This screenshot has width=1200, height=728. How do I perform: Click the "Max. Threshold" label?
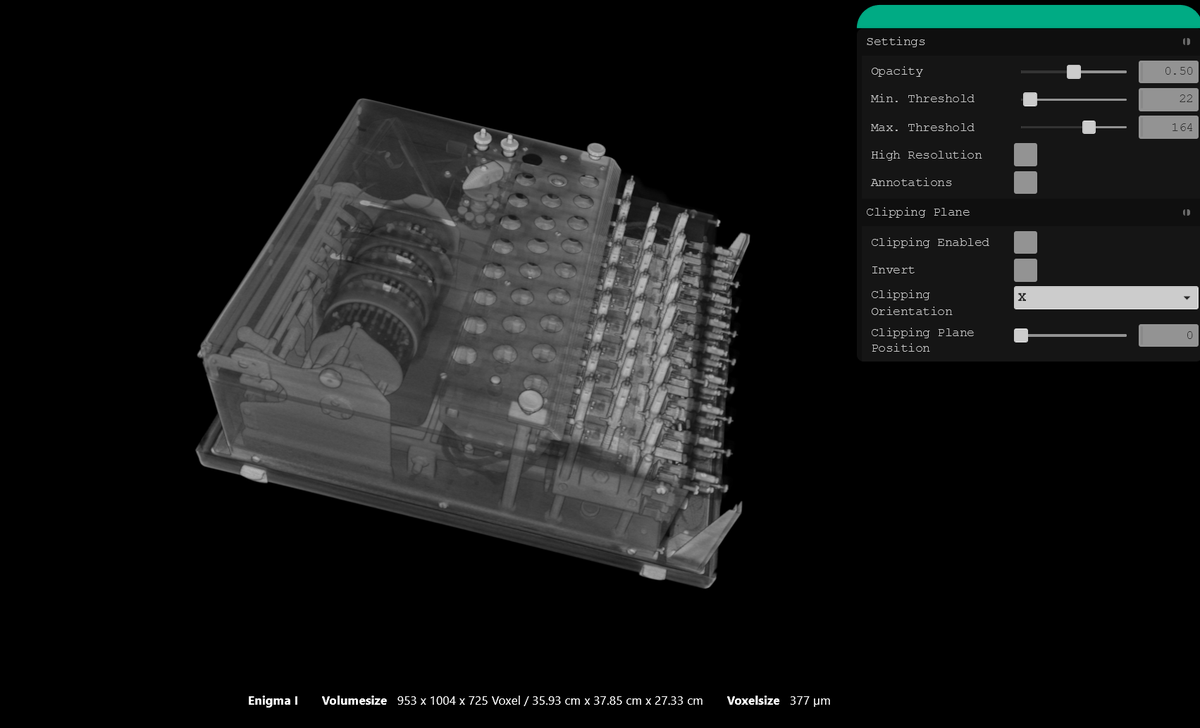pos(922,127)
